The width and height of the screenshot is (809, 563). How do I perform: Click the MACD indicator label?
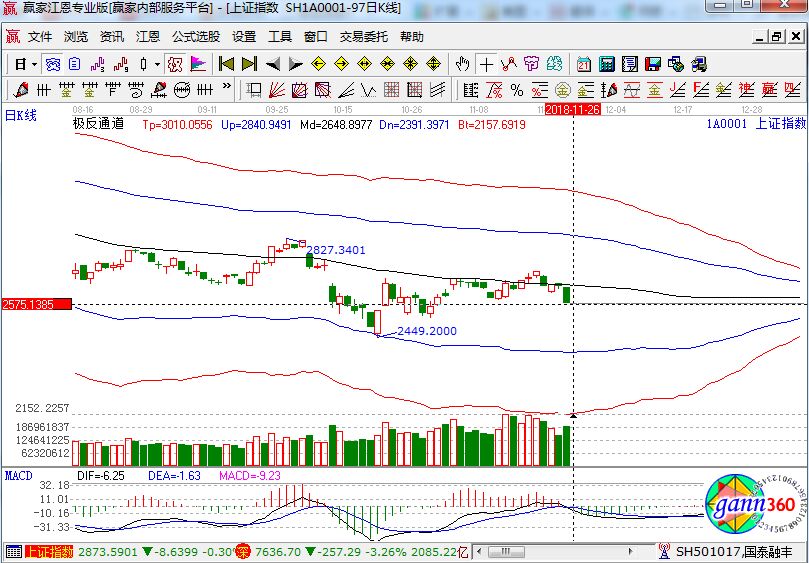18,475
